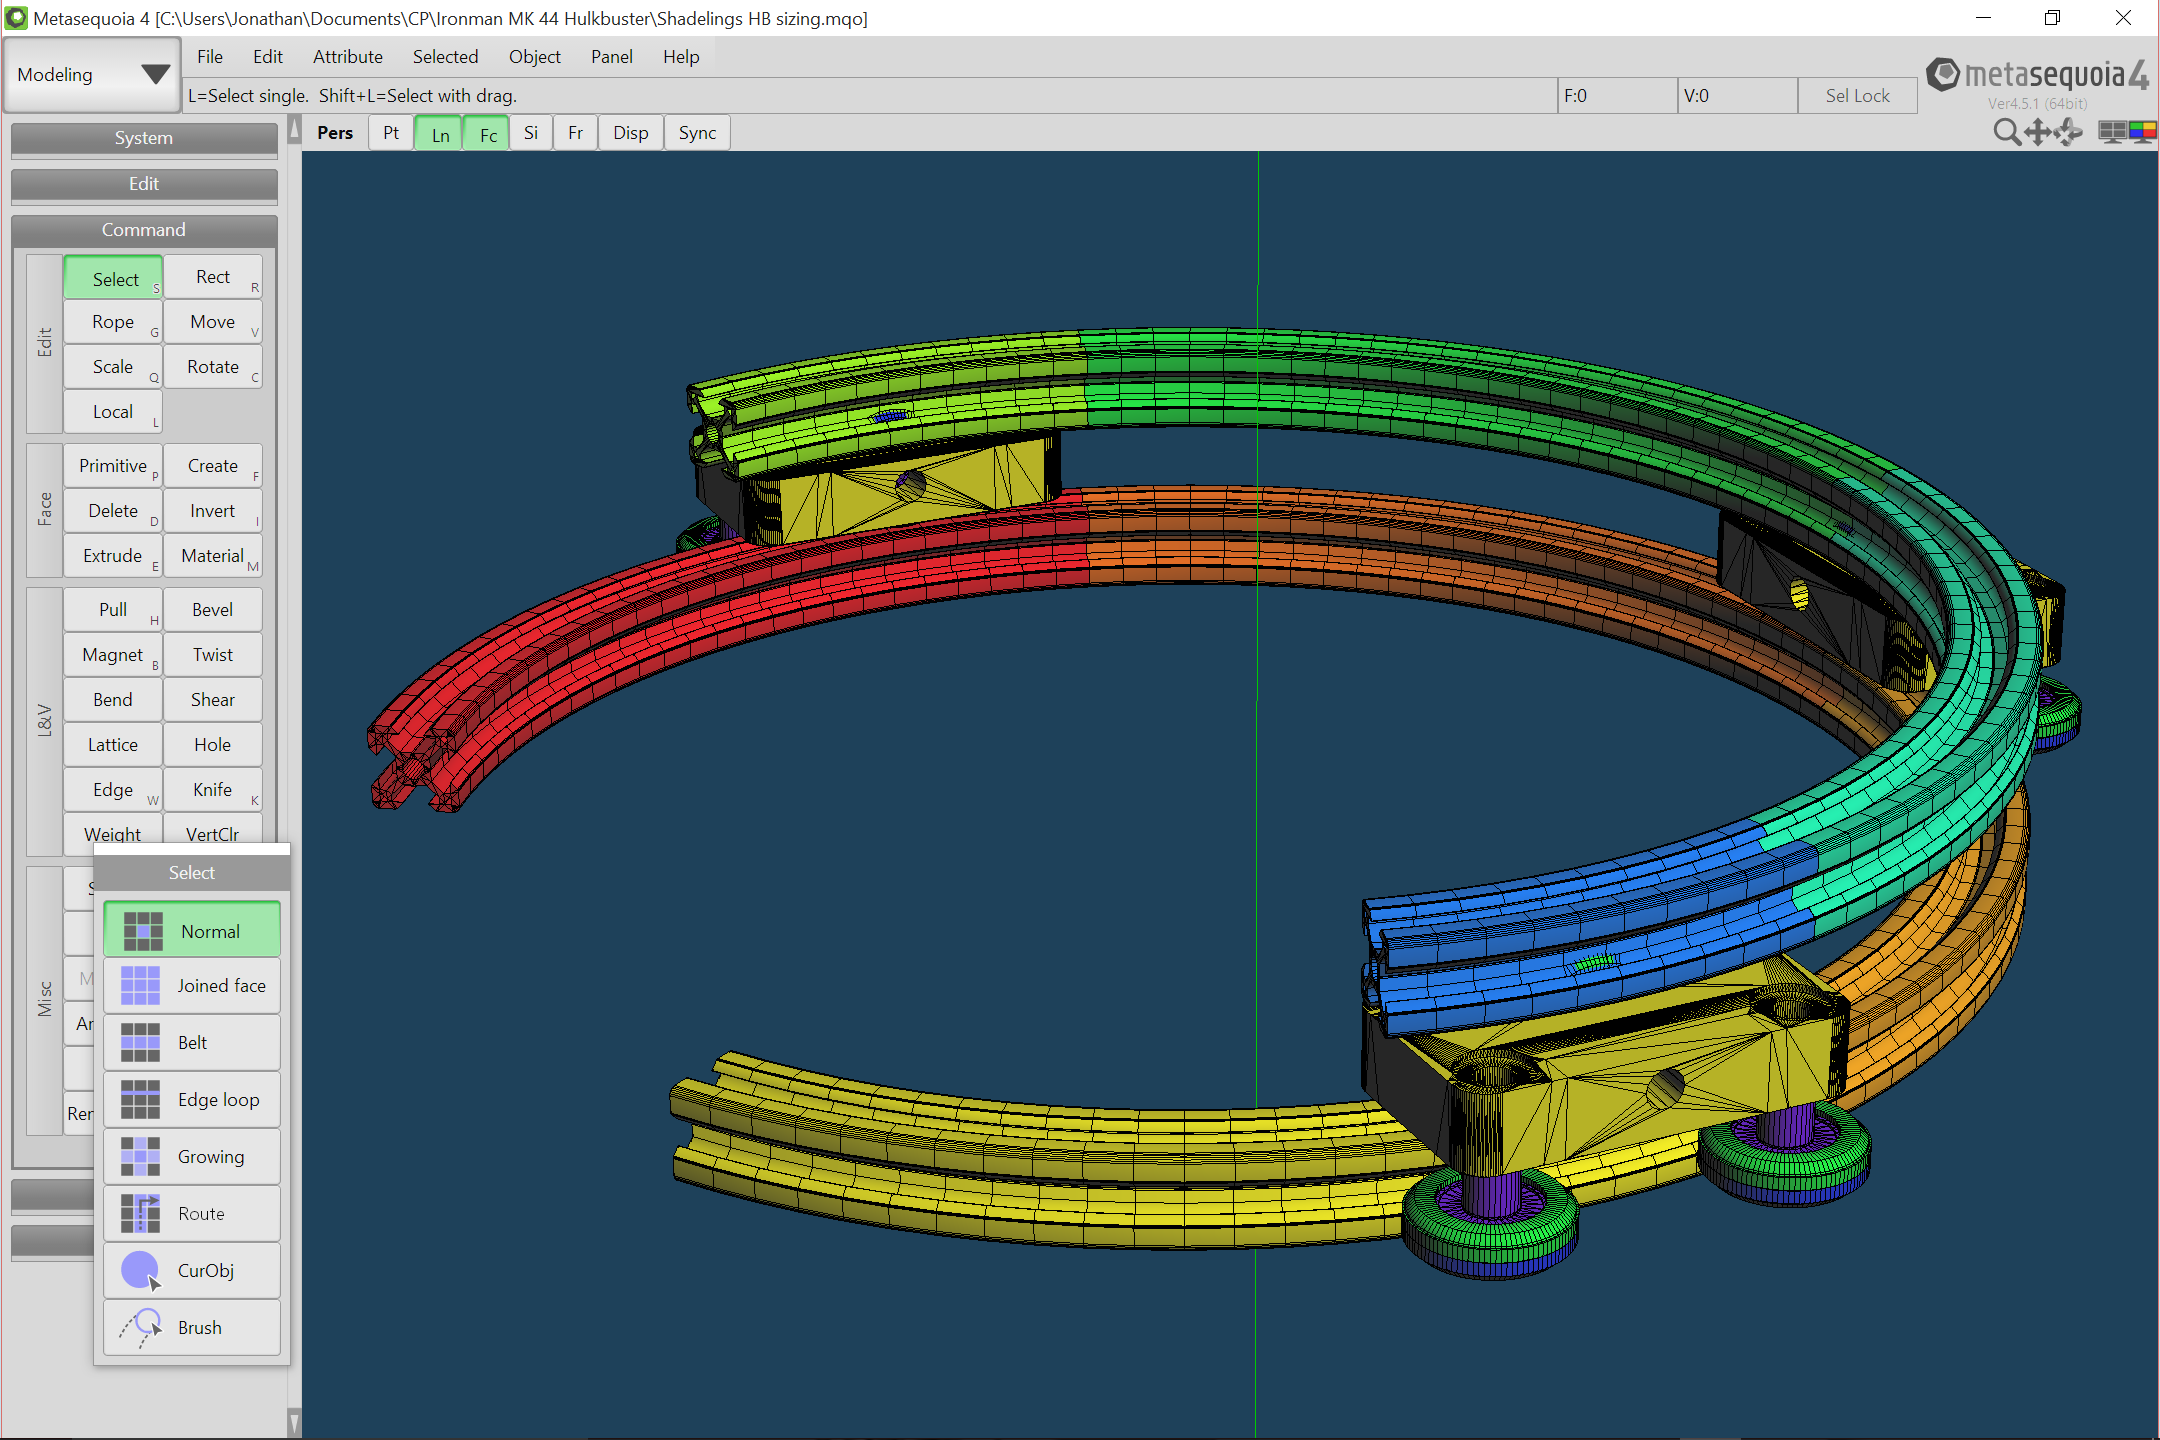Toggle Sel Lock selection lock

coord(1857,96)
